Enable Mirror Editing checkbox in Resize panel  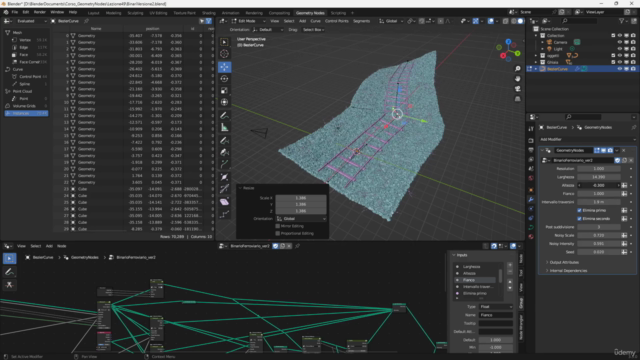[278, 226]
